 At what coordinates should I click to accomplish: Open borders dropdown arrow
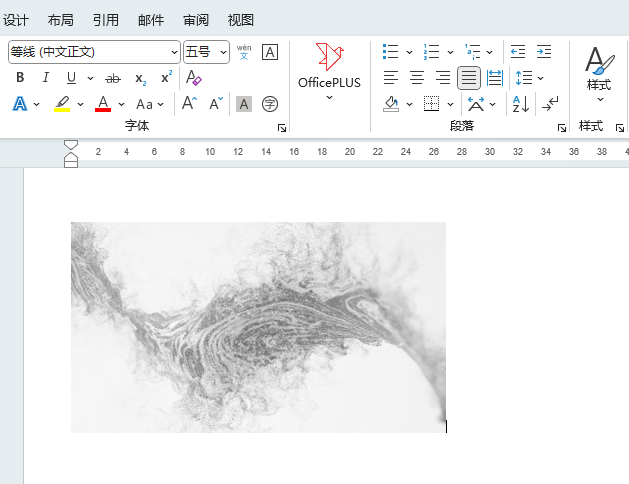pyautogui.click(x=450, y=104)
